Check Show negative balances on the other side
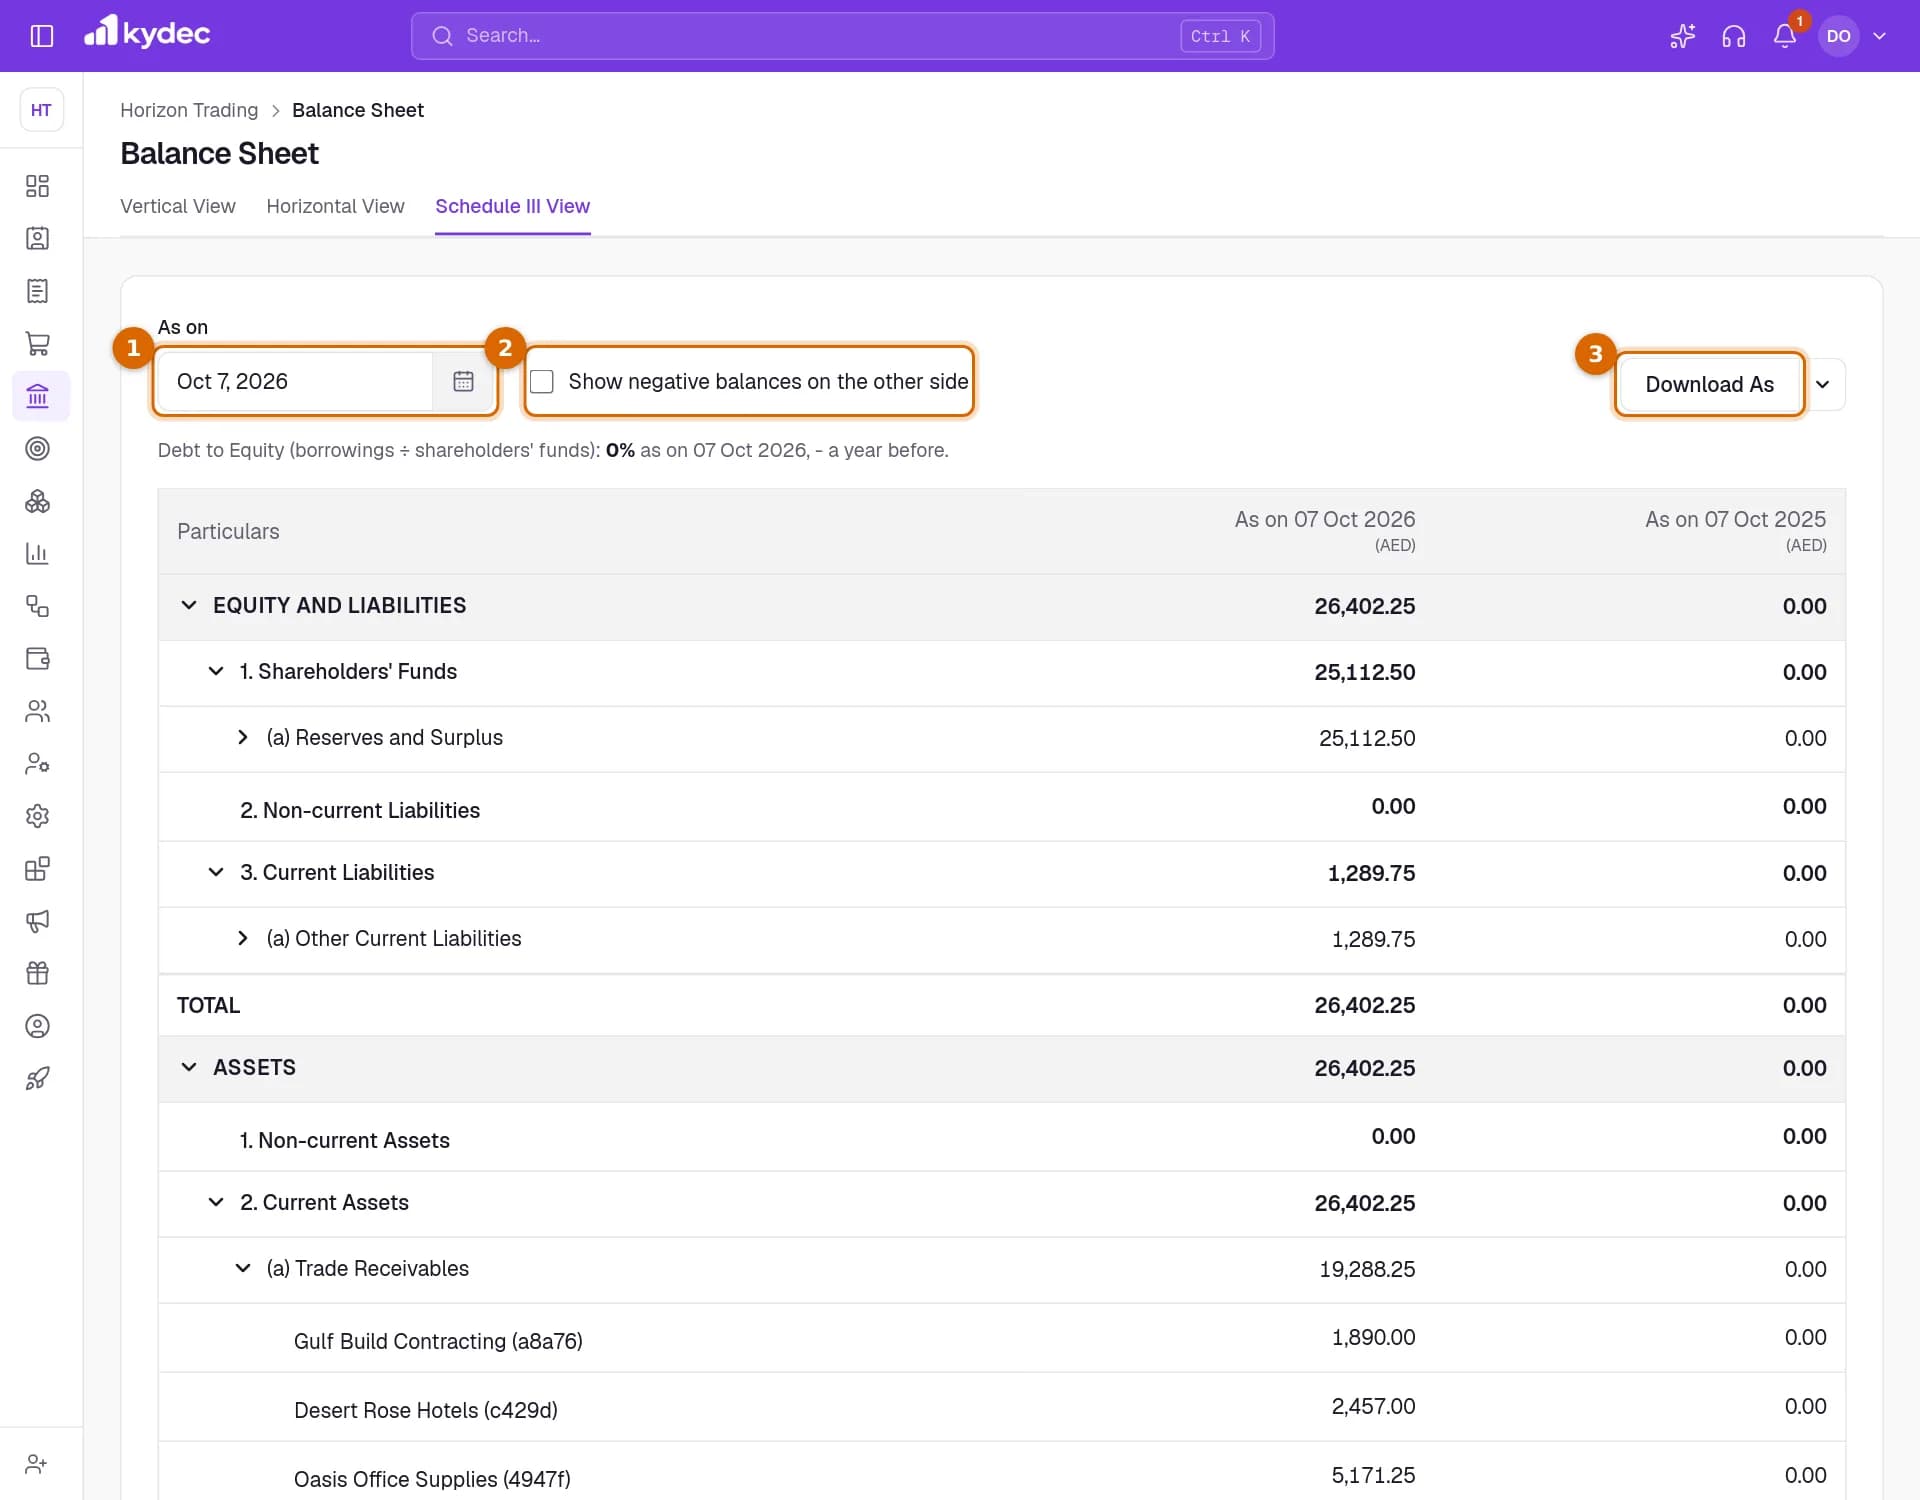1920x1500 pixels. [x=542, y=382]
